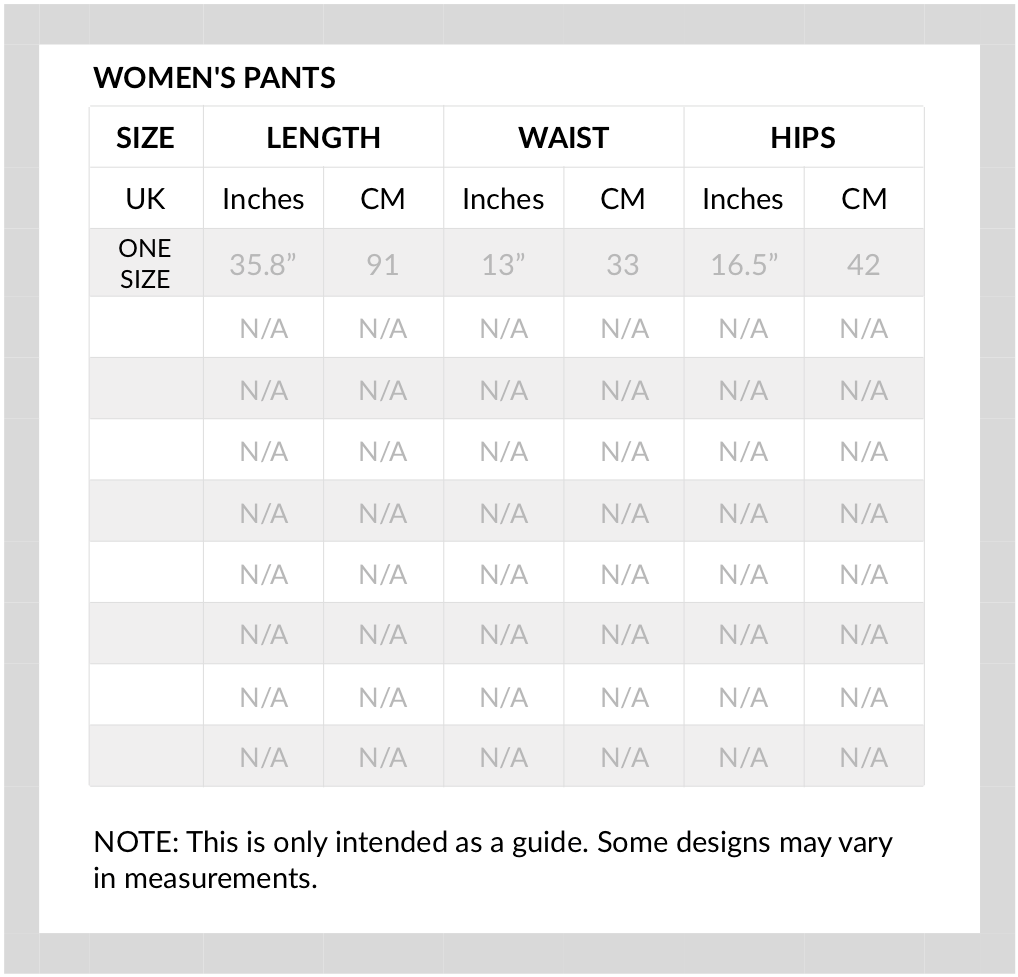Click CM subheader under HIPS
1018x977 pixels.
(x=863, y=199)
